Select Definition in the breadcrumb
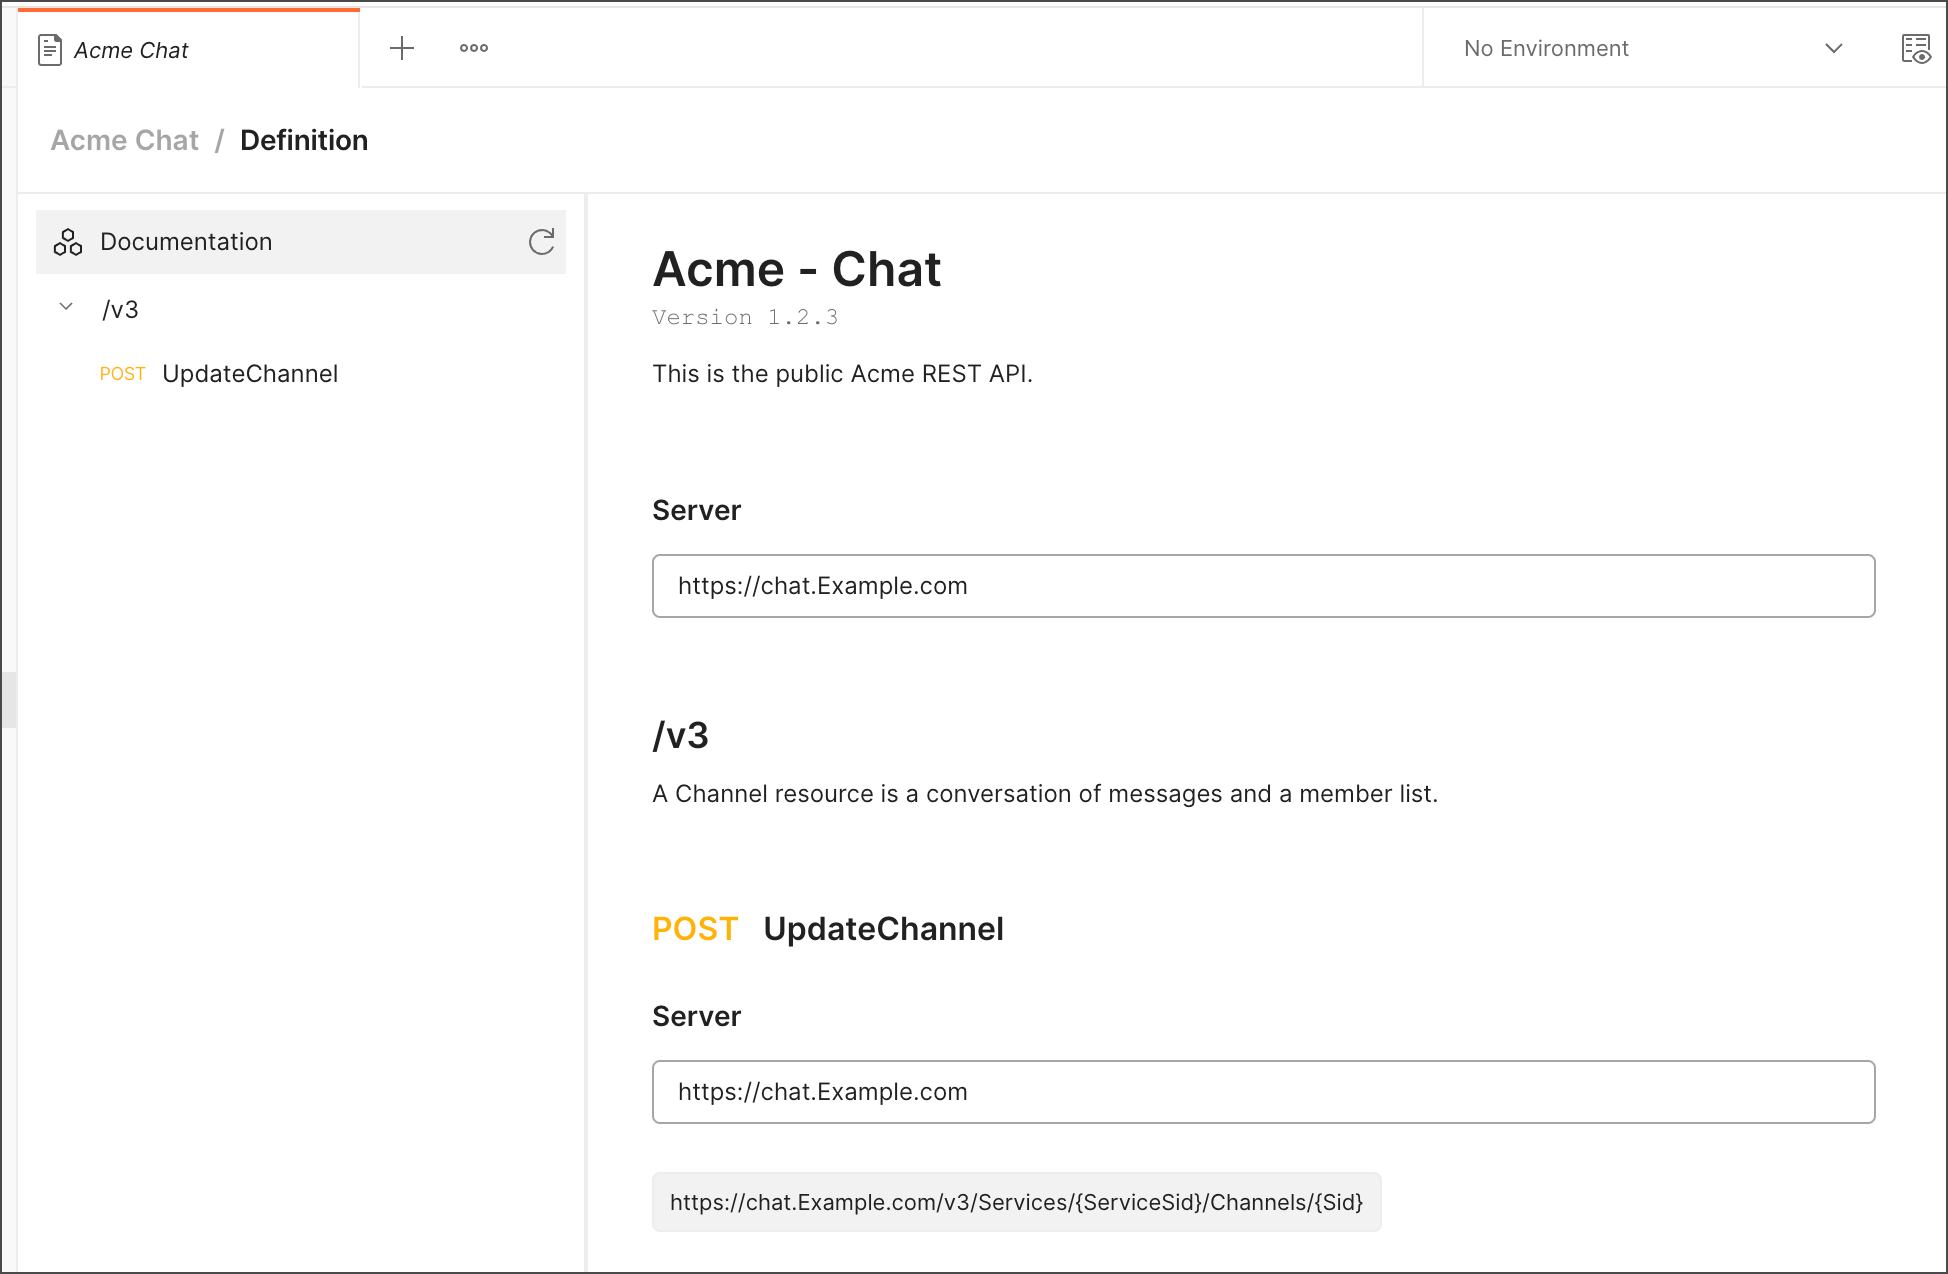 303,140
